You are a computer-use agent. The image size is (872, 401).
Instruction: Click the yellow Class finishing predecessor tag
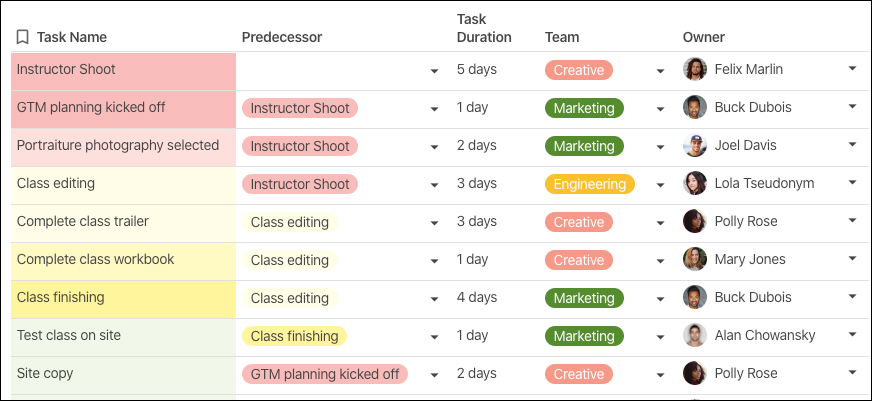294,336
